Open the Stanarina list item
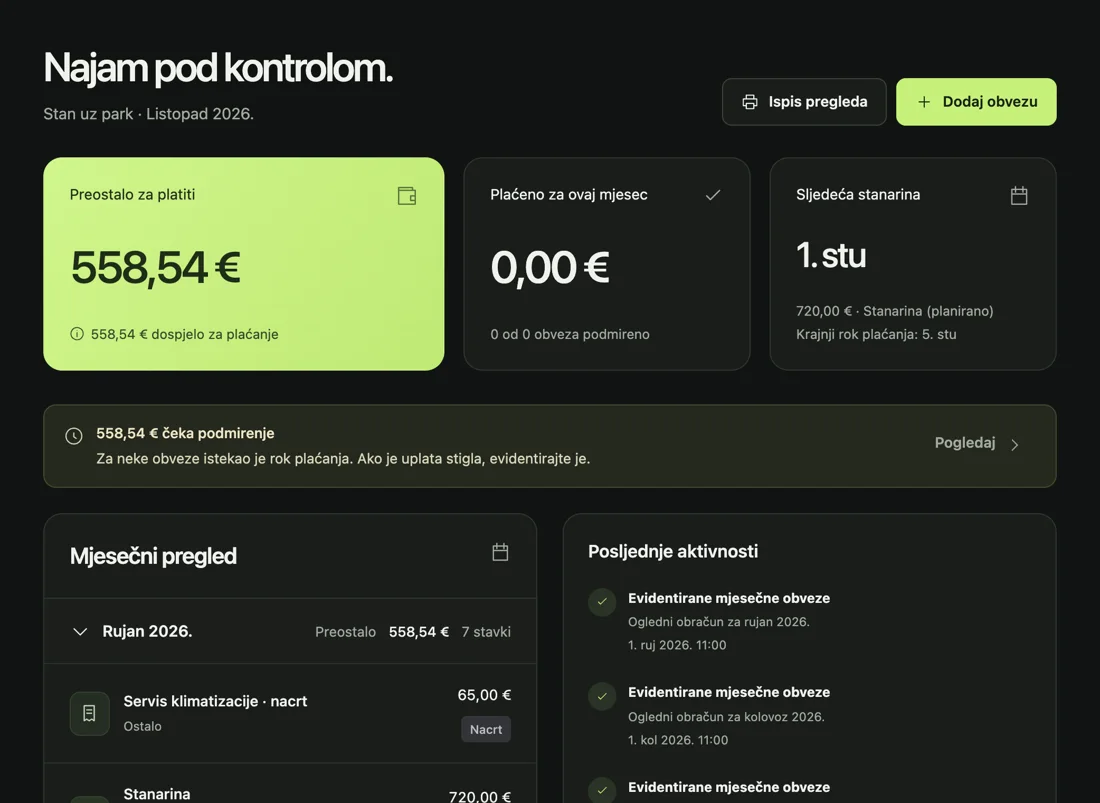This screenshot has width=1100, height=803. point(290,783)
